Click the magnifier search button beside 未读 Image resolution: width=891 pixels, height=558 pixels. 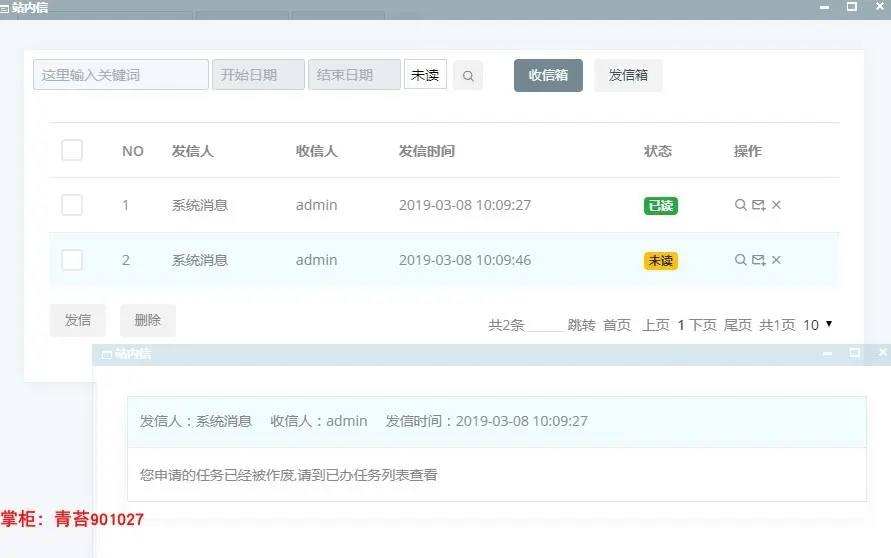468,76
